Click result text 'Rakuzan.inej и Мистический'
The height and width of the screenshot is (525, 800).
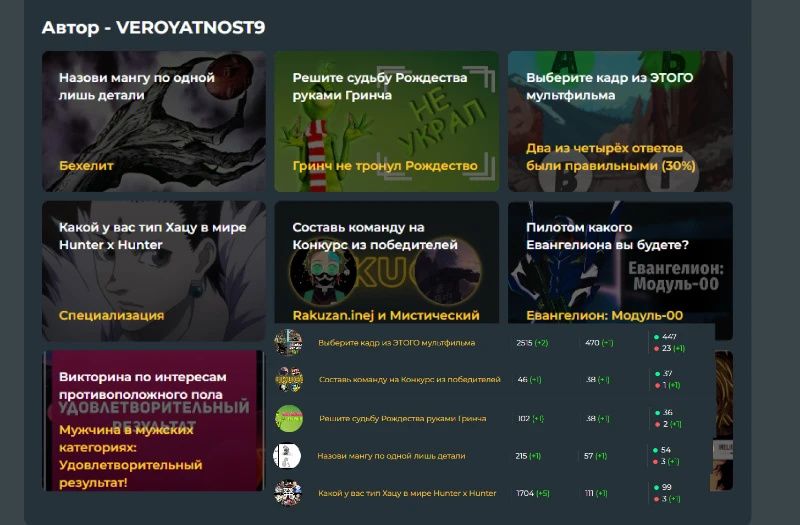pos(386,315)
